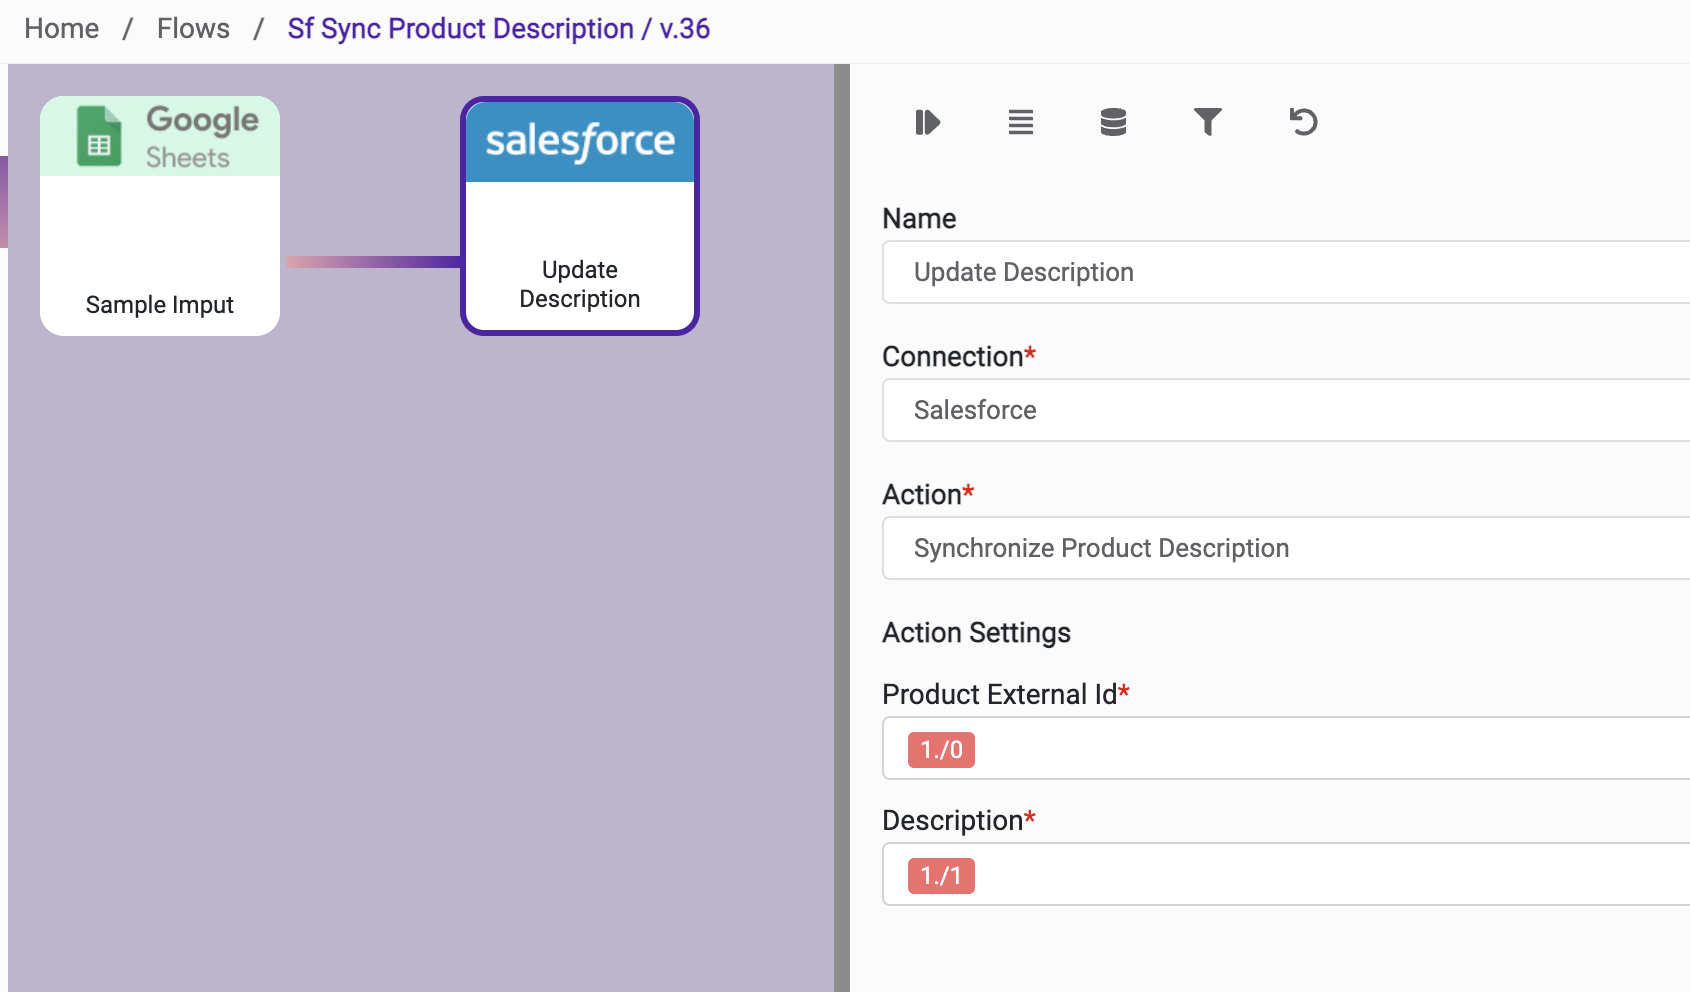
Task: Open the filter funnel icon
Action: [1207, 122]
